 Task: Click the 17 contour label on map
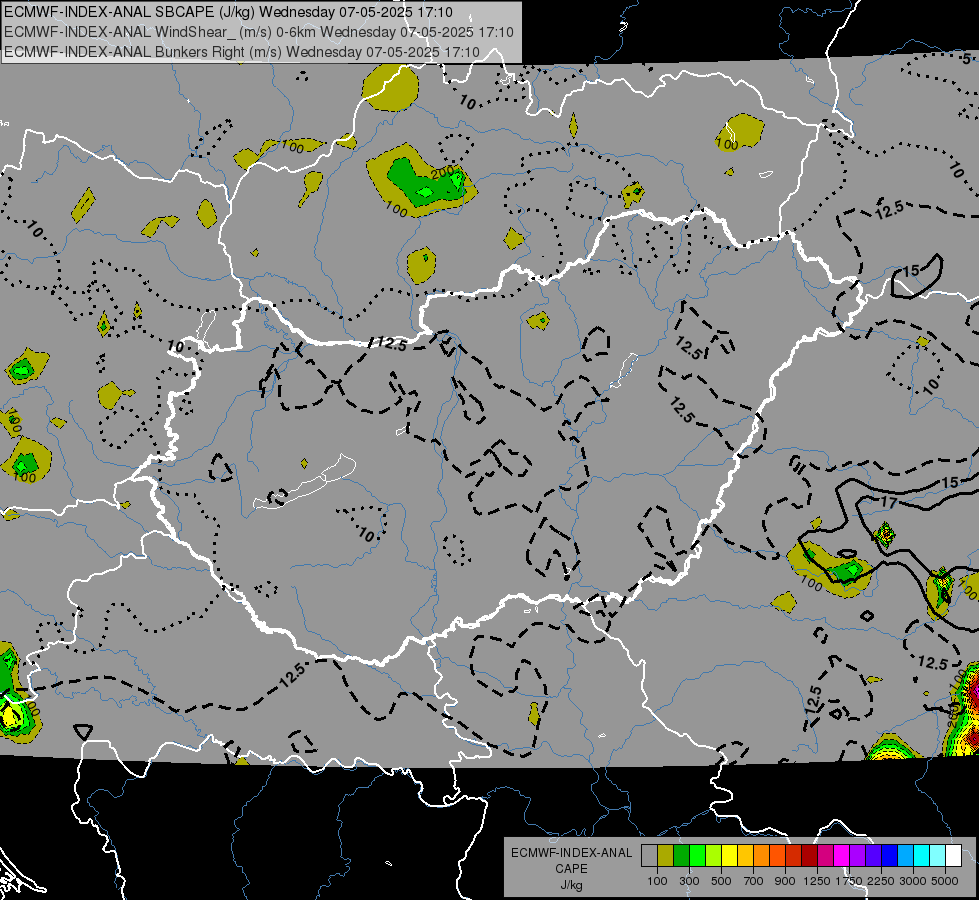(x=888, y=502)
